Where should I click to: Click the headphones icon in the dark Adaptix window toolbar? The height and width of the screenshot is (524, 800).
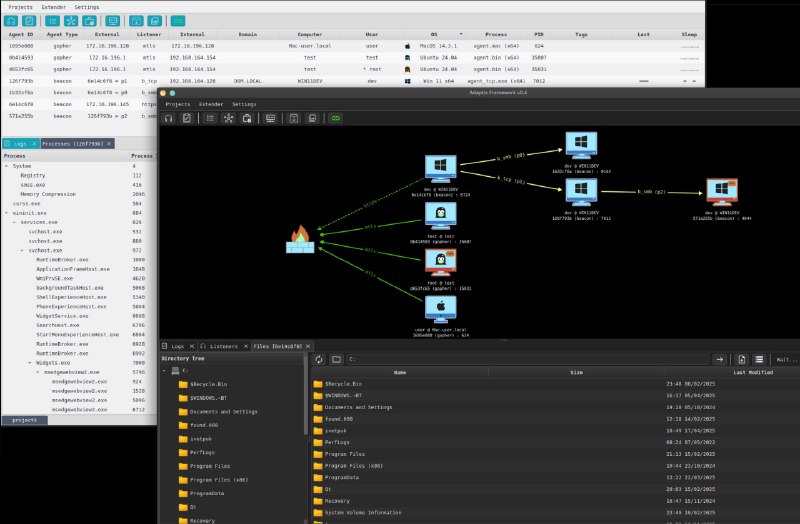[168, 118]
